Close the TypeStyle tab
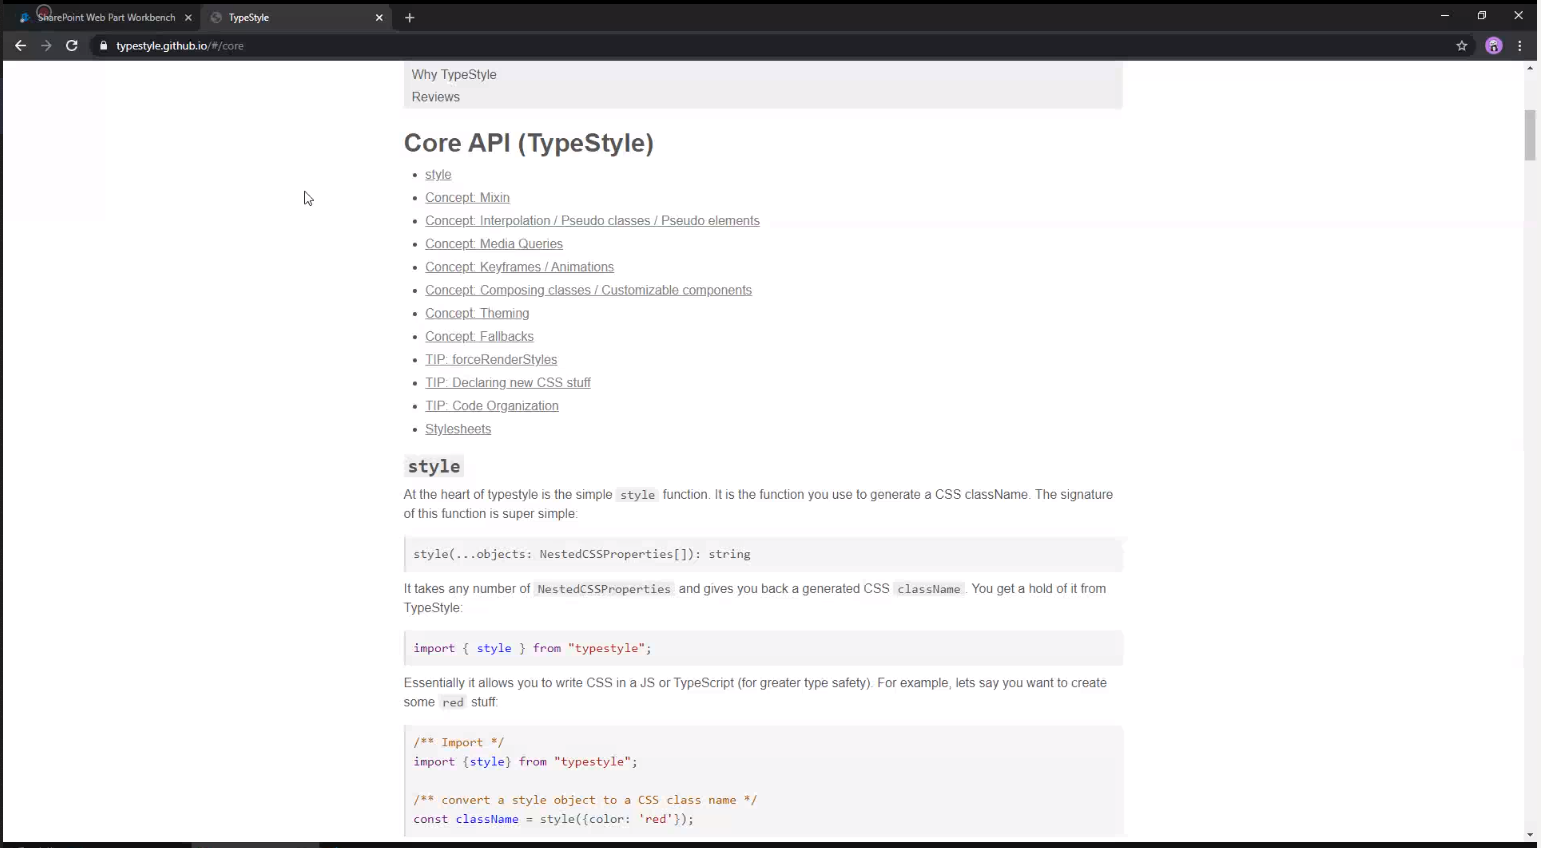Image resolution: width=1541 pixels, height=848 pixels. pyautogui.click(x=379, y=17)
